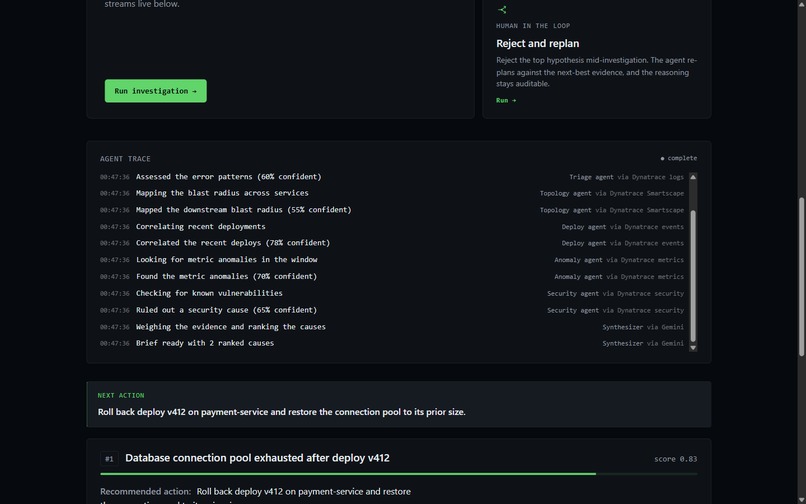This screenshot has width=806, height=504.
Task: Click the HUMAN IN THE LOOP label
Action: pos(533,26)
